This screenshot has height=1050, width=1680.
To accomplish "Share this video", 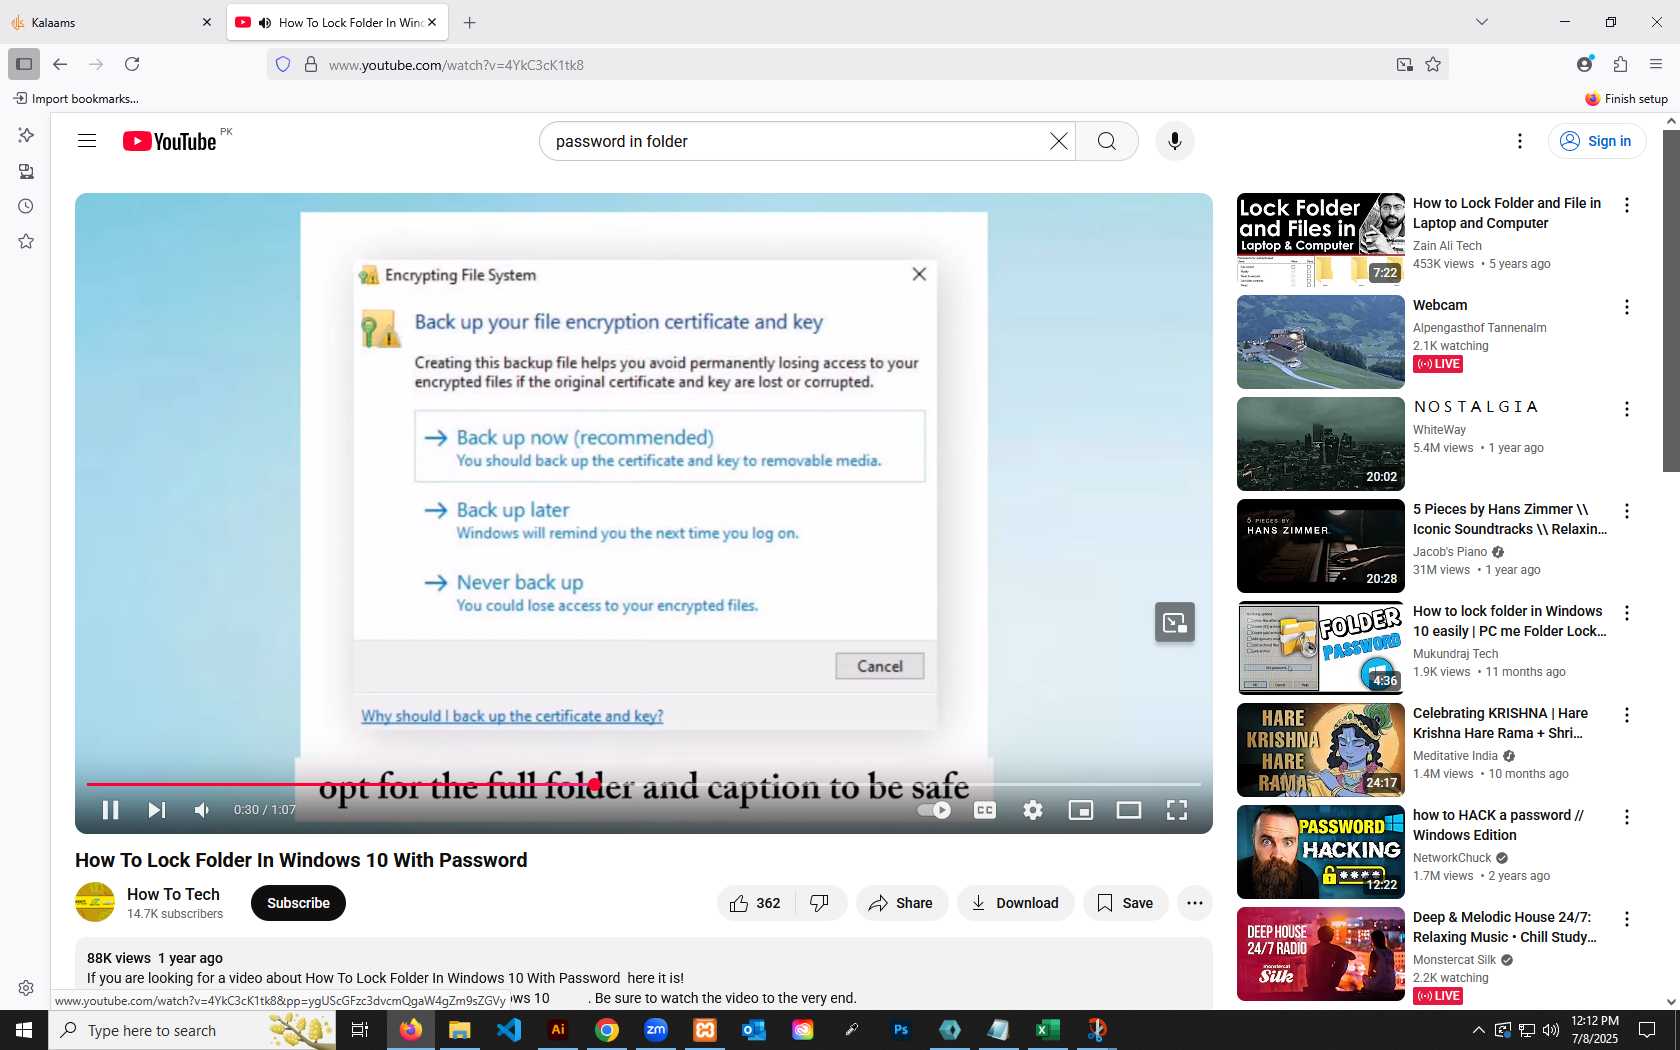I will pyautogui.click(x=901, y=903).
